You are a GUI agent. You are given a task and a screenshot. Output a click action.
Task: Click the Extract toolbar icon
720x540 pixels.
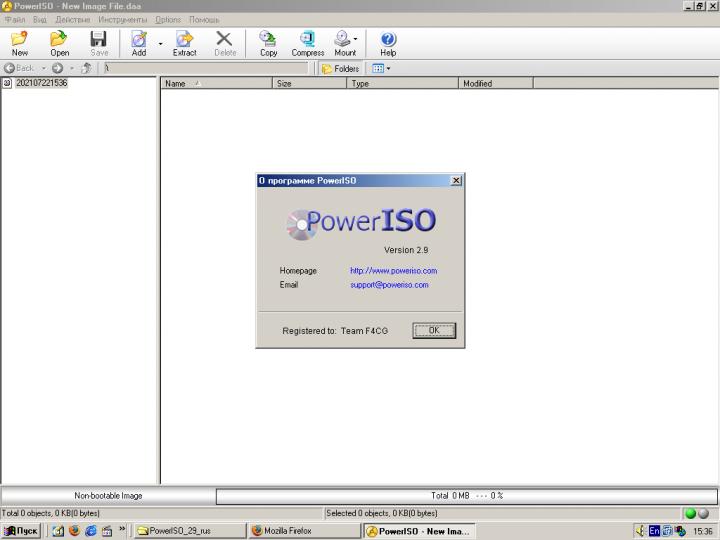[184, 43]
